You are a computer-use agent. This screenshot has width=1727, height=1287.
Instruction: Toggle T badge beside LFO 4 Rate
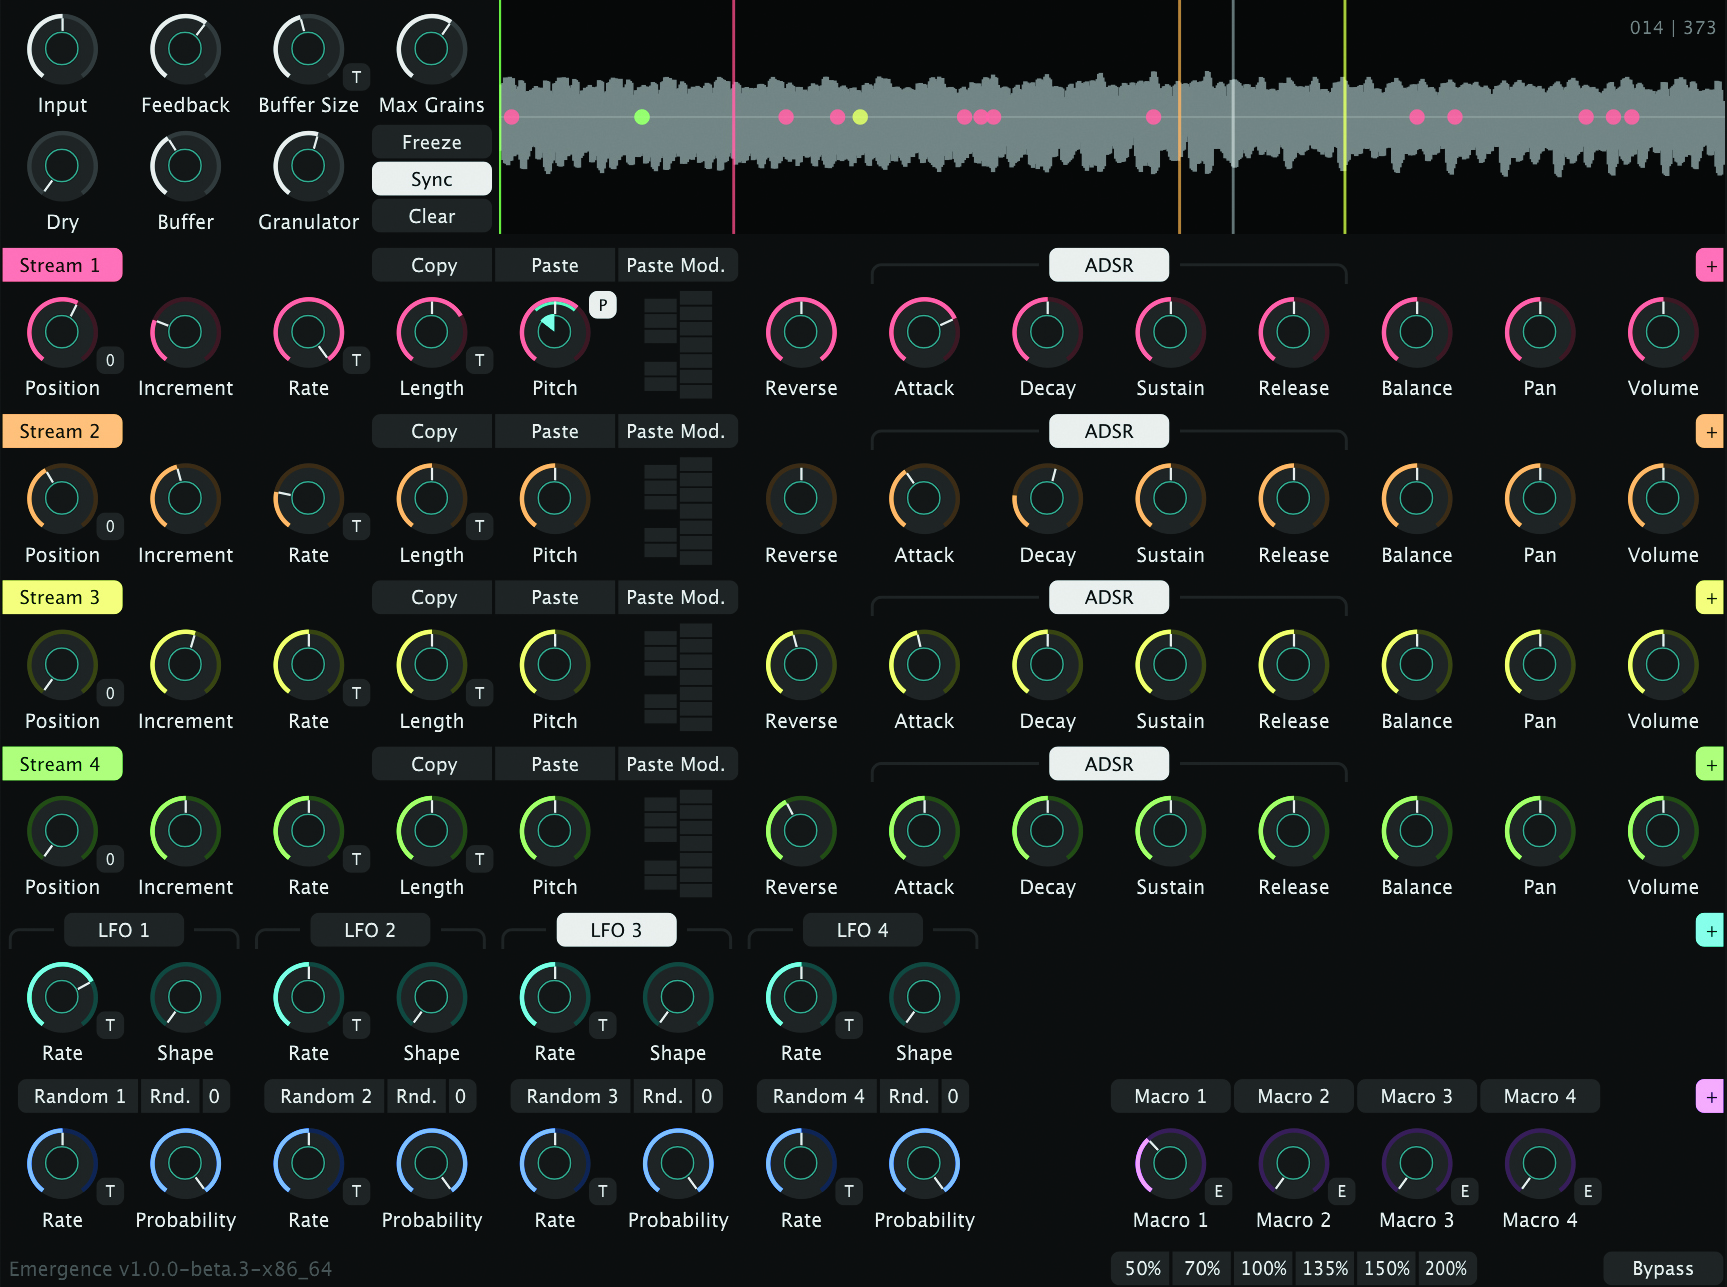(x=849, y=1025)
